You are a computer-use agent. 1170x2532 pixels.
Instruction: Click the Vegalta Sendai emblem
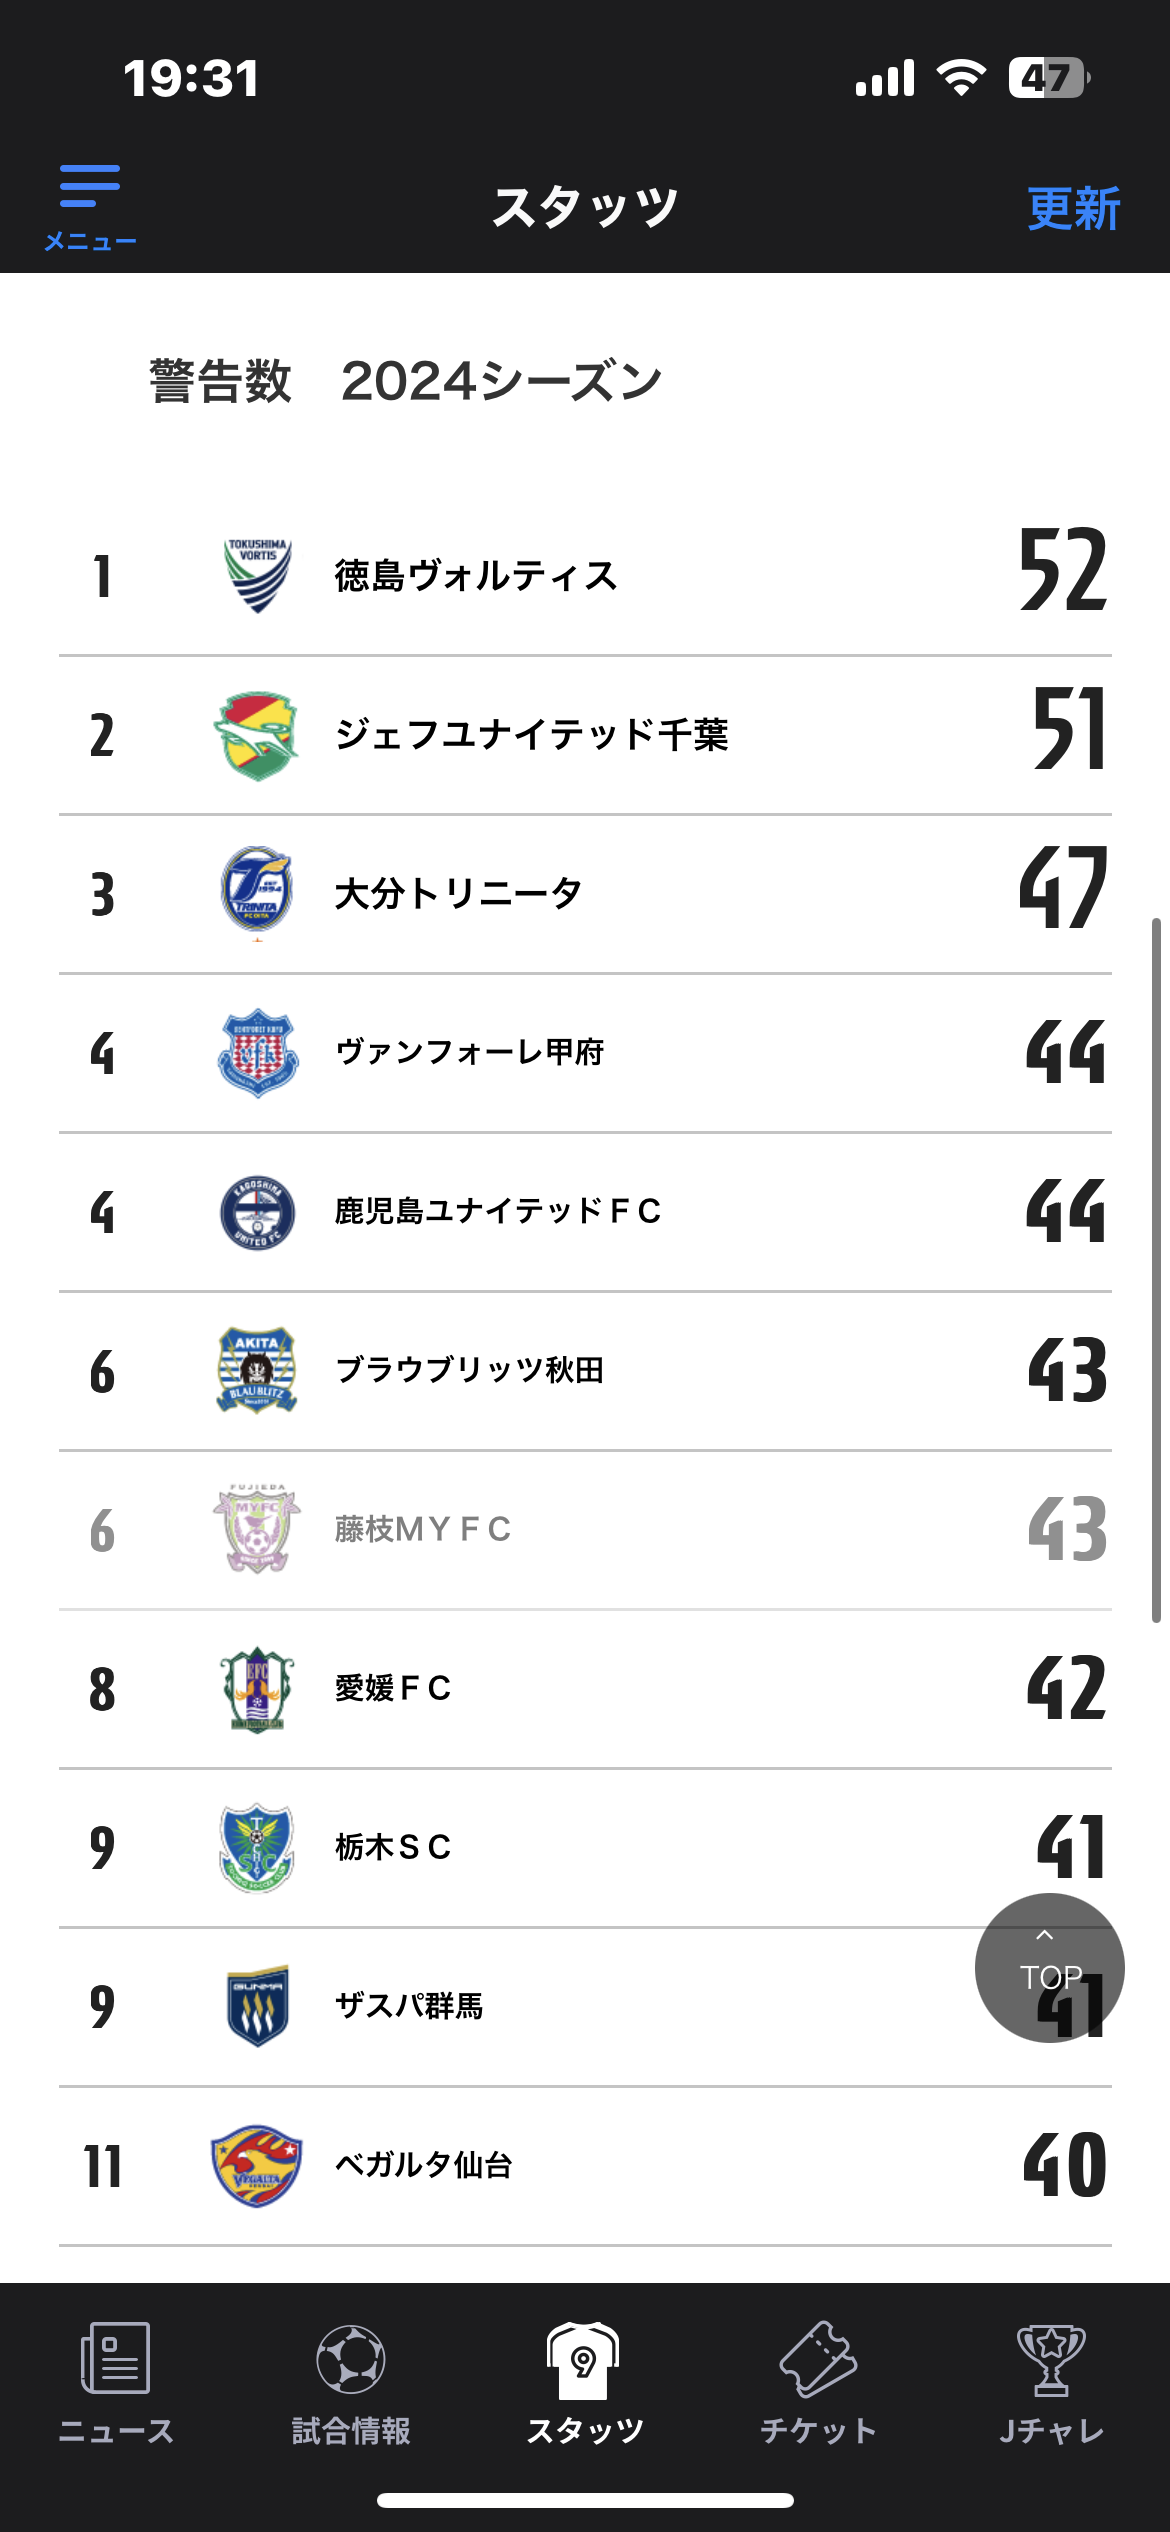[257, 2166]
